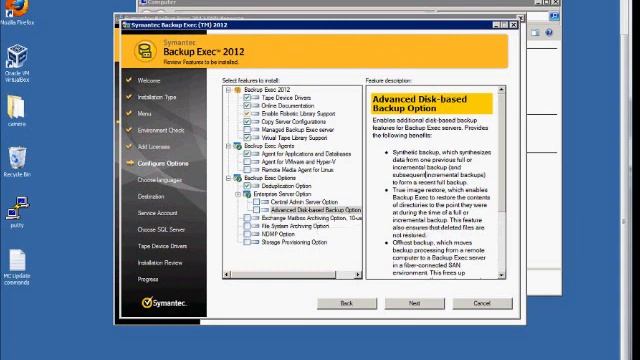Collapse the Backup Exec 2012 tree node

click(229, 90)
